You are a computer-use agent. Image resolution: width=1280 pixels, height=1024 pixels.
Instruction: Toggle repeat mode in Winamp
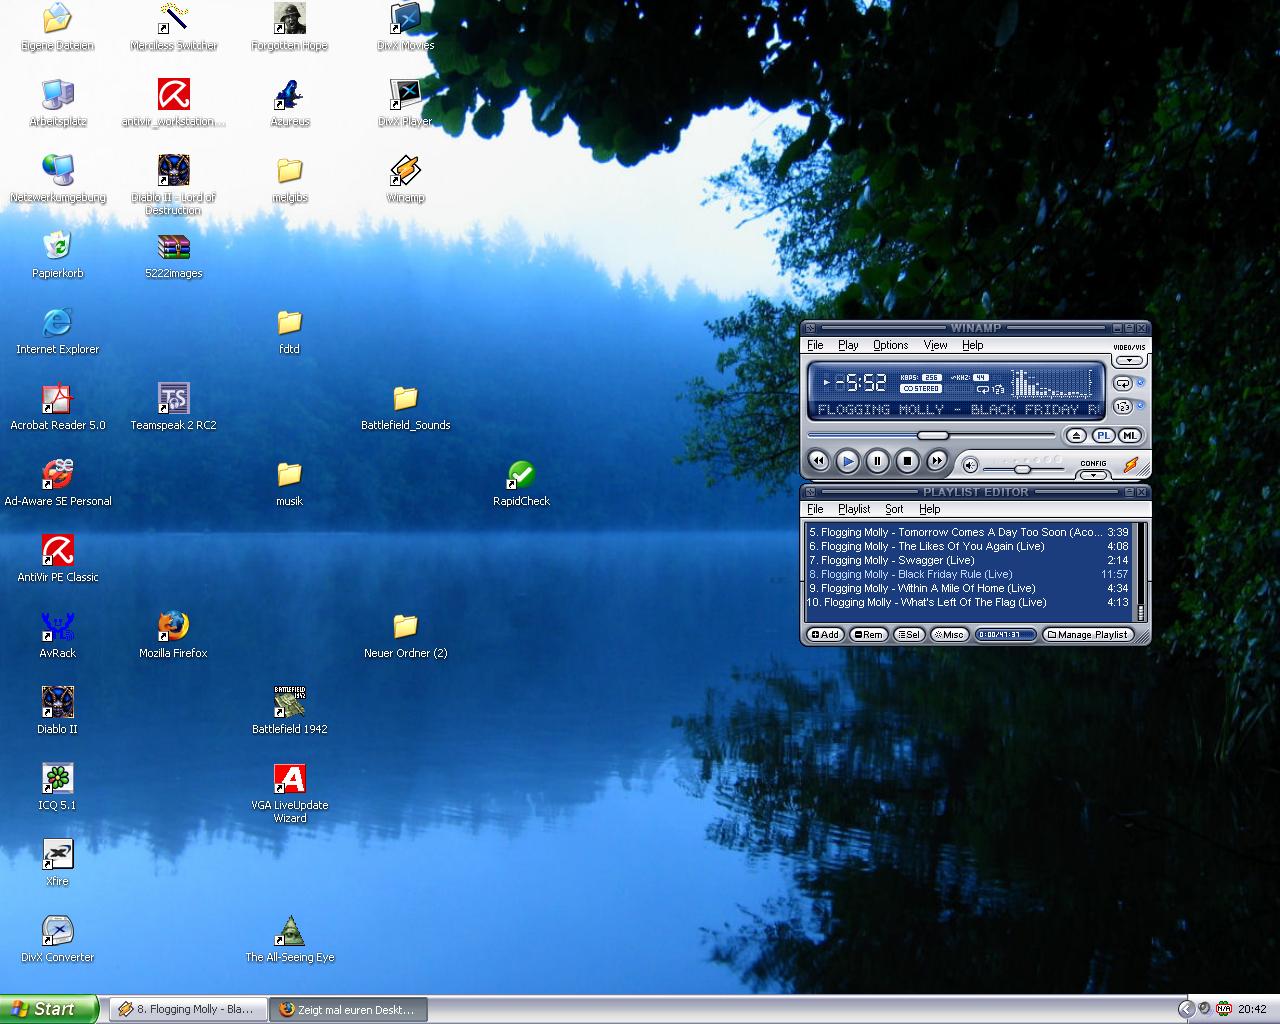click(1123, 383)
